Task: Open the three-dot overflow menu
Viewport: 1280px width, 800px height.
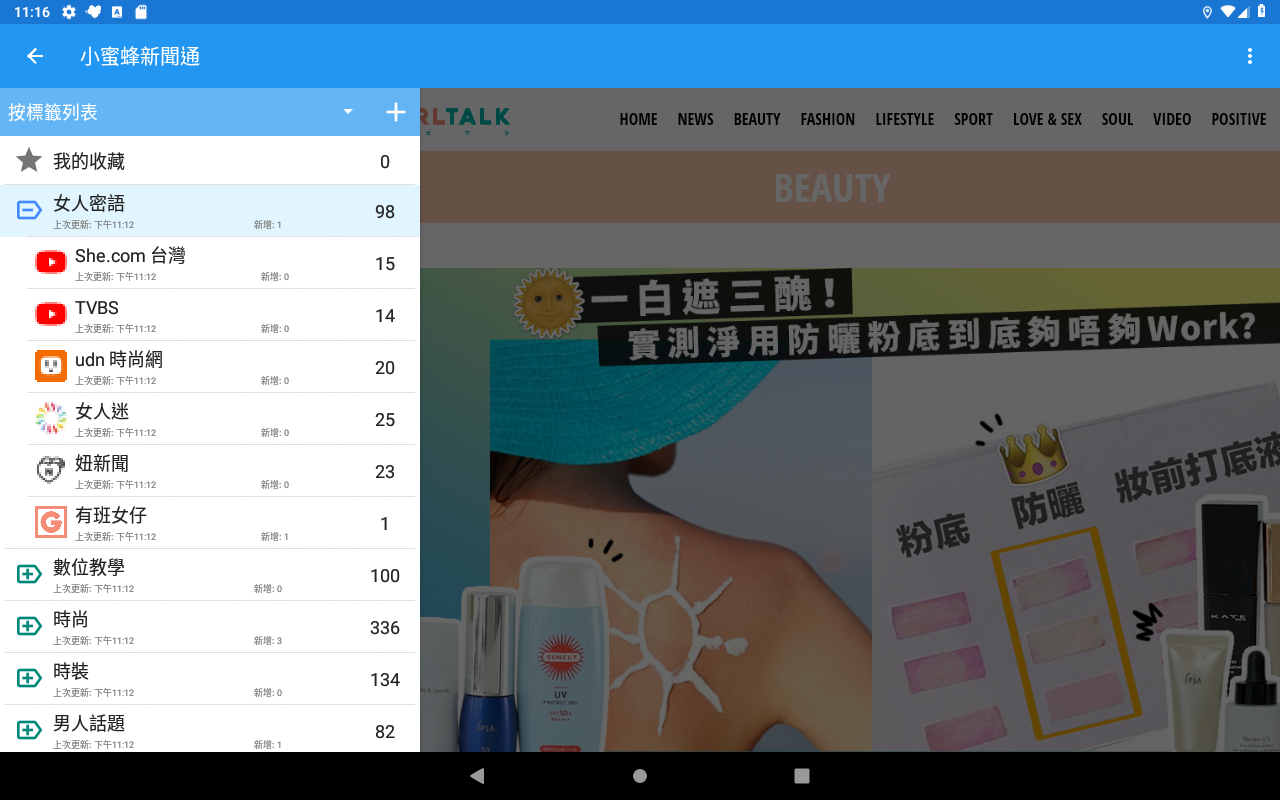Action: tap(1249, 56)
